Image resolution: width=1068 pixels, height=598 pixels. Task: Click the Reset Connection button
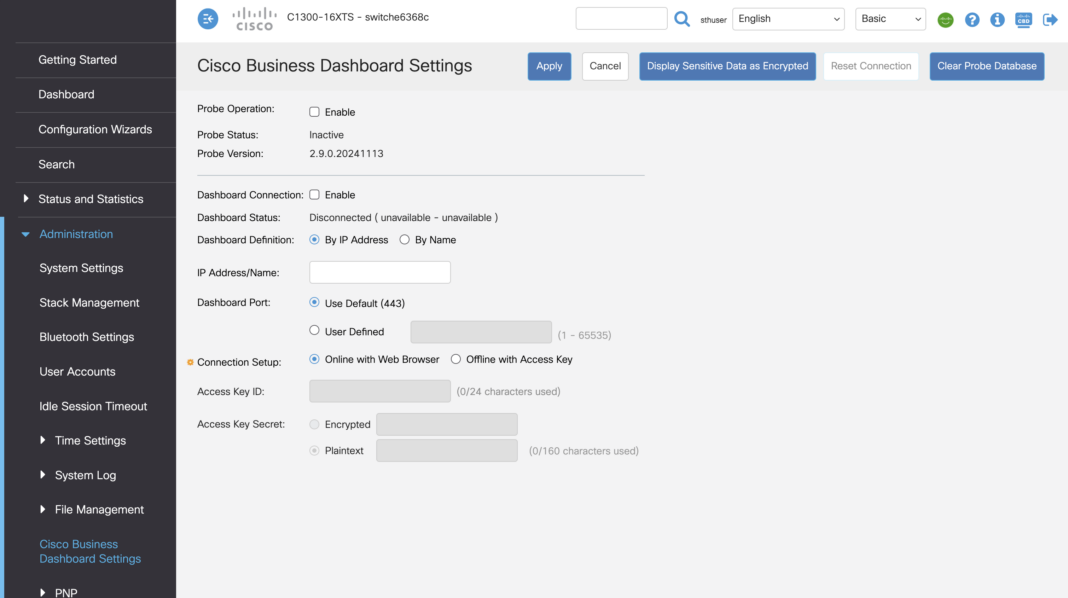point(870,66)
